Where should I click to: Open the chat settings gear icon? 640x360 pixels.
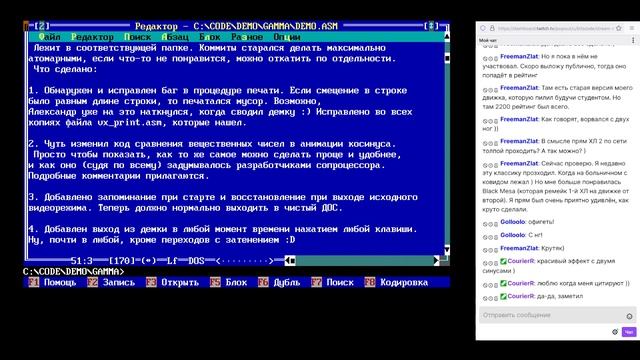[615, 332]
